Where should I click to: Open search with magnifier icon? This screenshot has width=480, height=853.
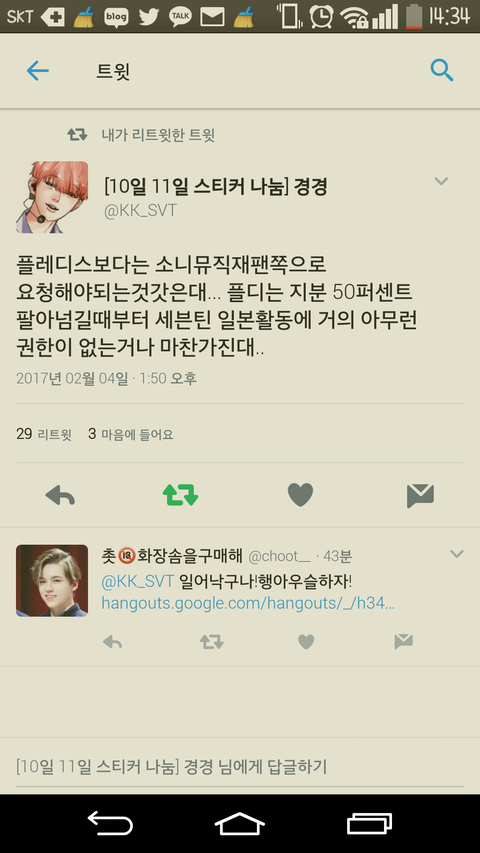(x=441, y=70)
